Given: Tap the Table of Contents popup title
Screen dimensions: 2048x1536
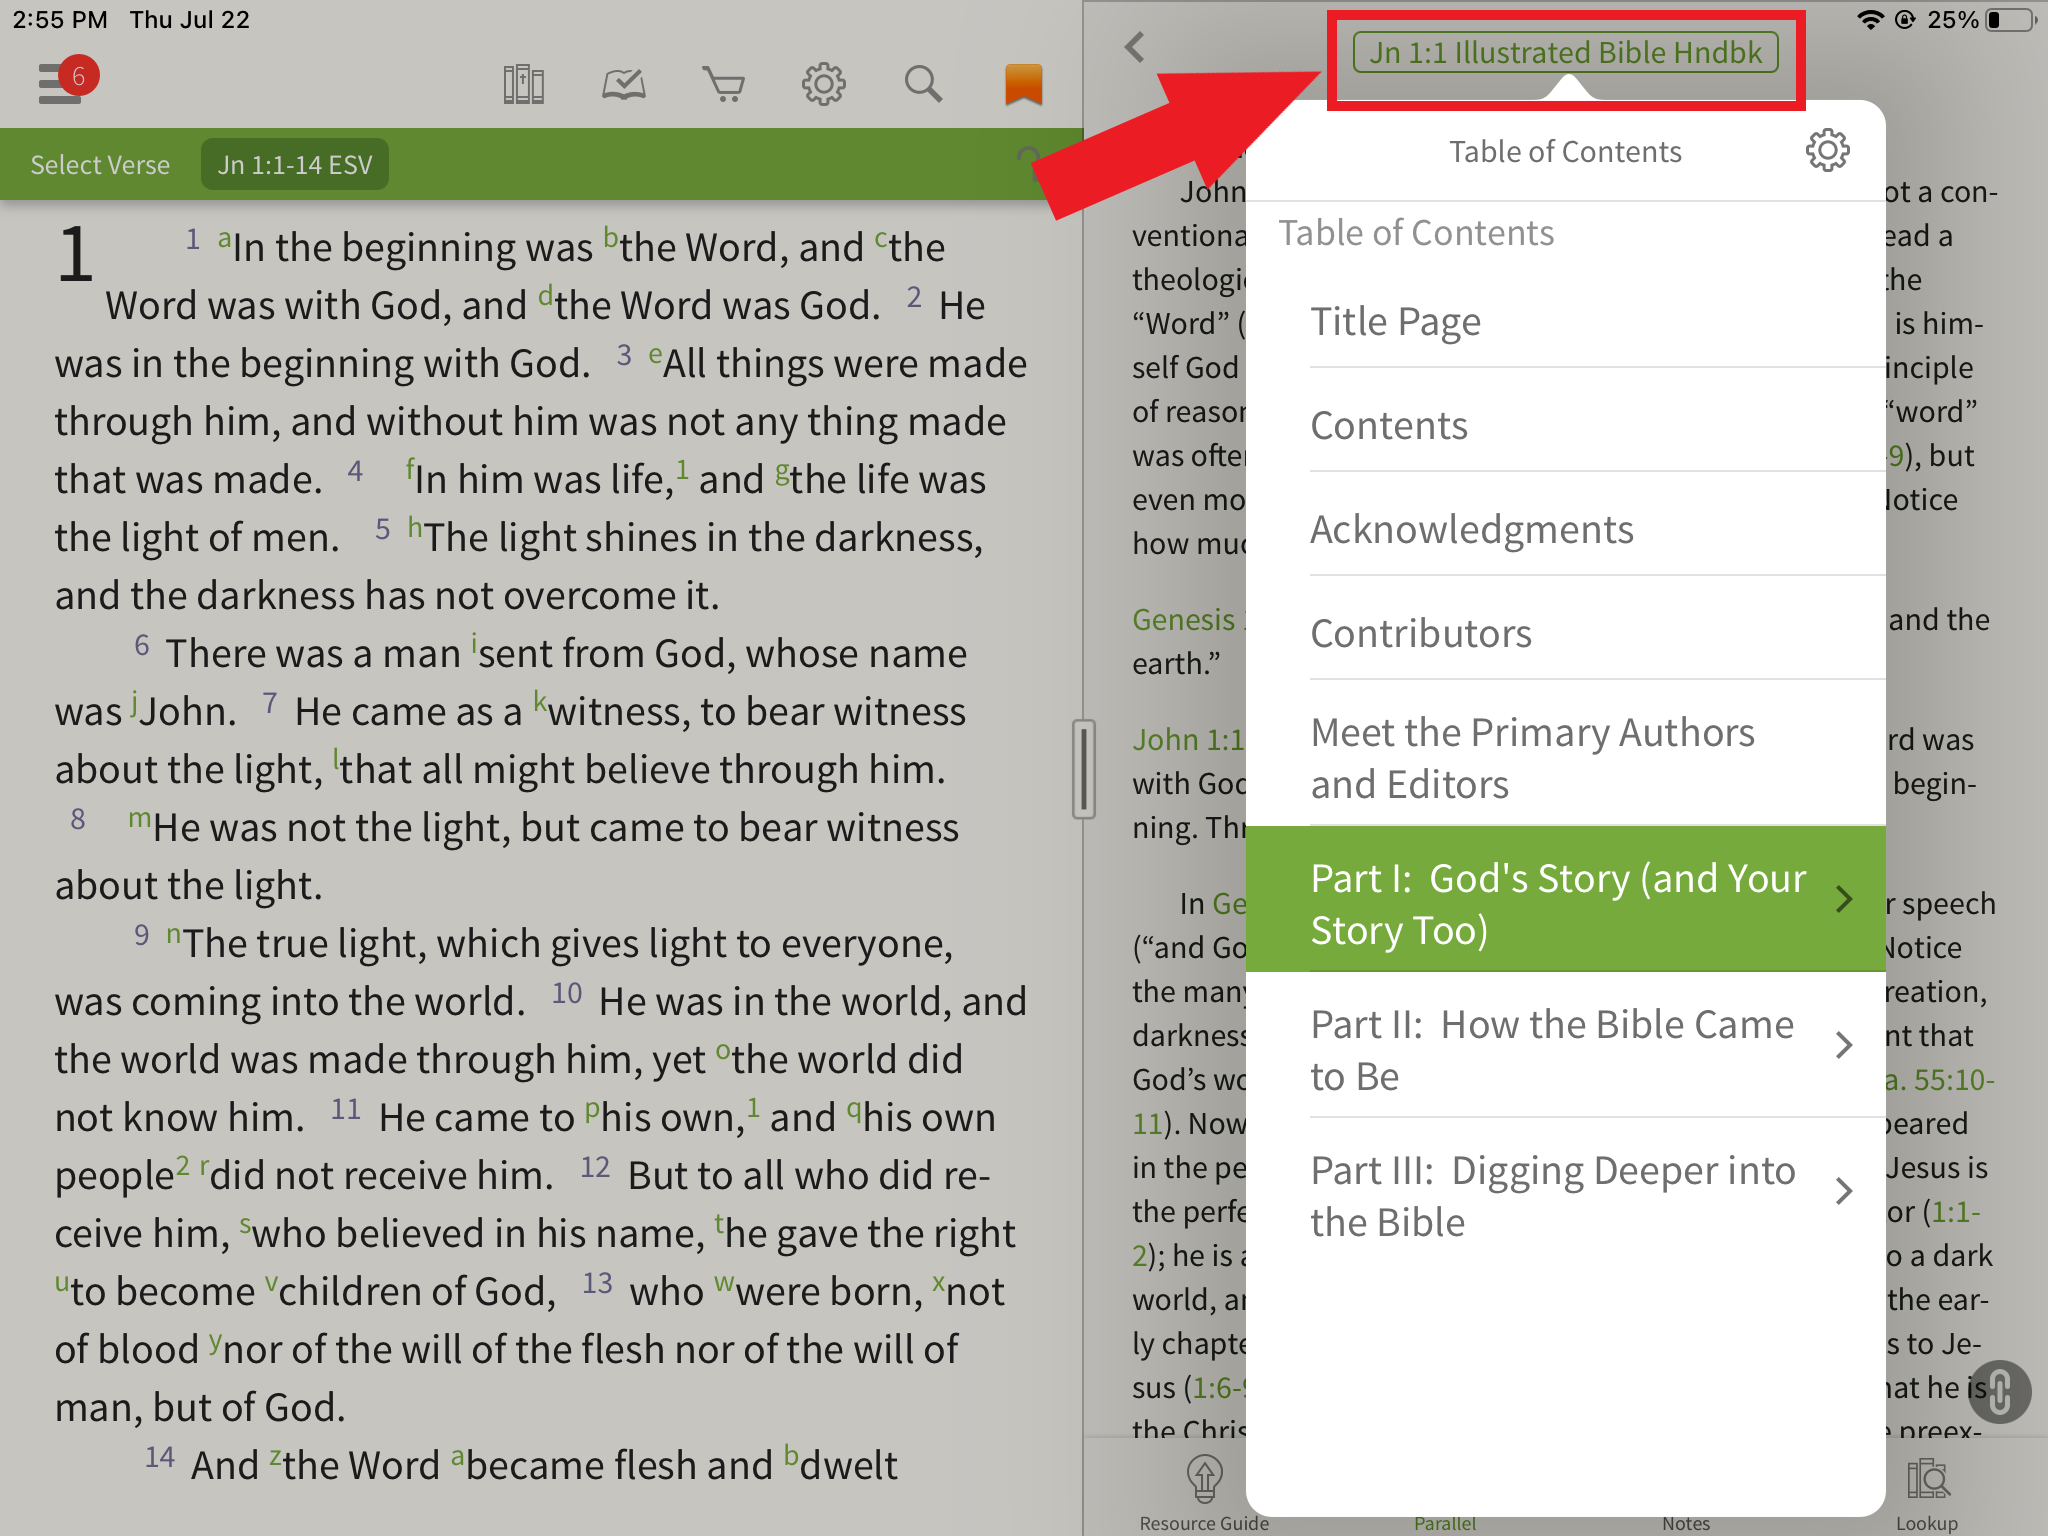Looking at the screenshot, I should point(1565,152).
